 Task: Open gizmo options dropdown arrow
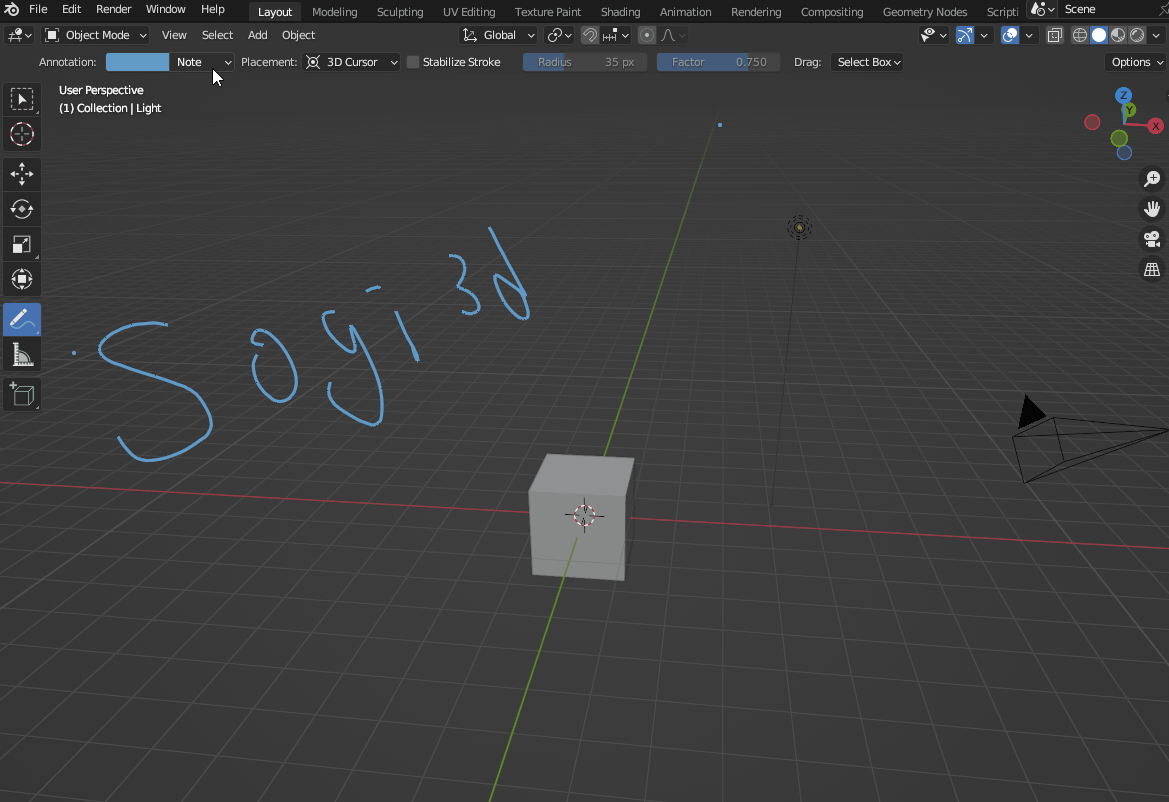pos(983,35)
